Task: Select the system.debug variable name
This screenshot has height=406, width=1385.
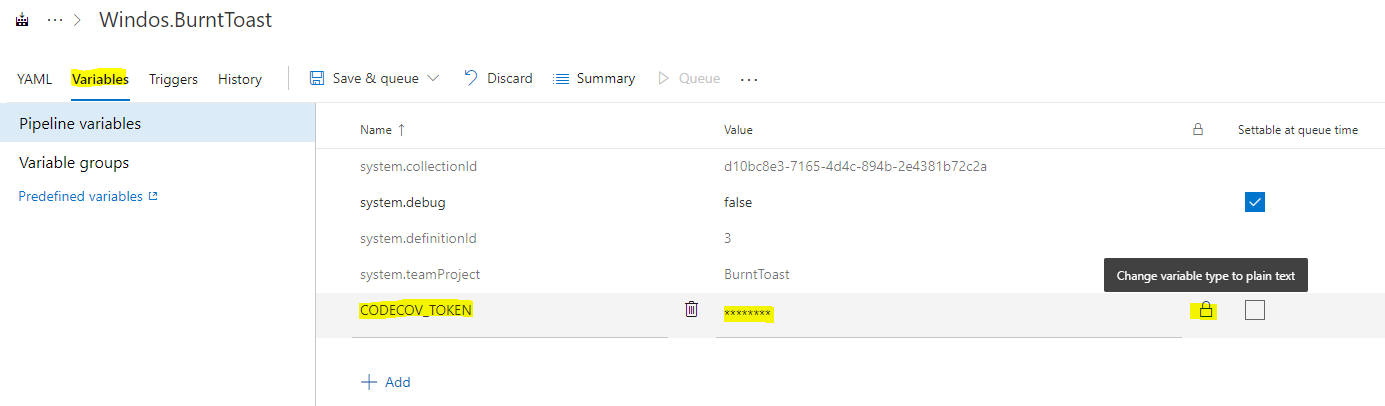Action: tap(403, 202)
